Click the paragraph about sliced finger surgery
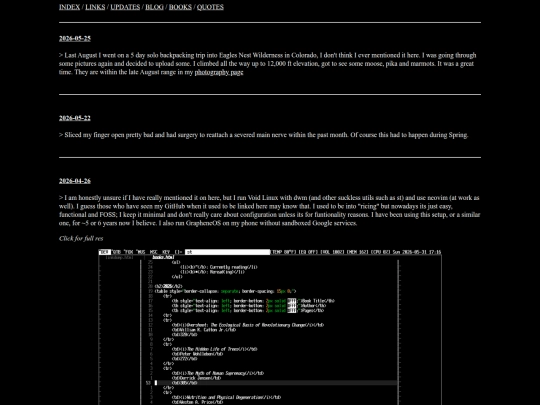540x405 pixels. tap(263, 135)
